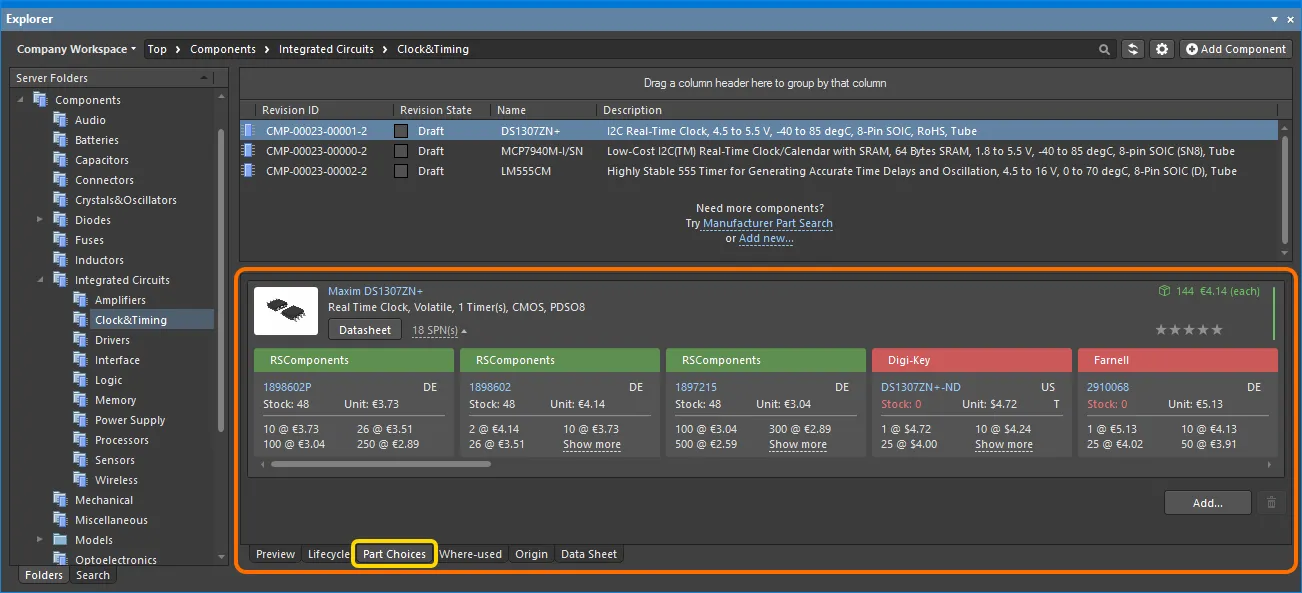Click the Logic folder icon
Image resolution: width=1302 pixels, height=593 pixels.
pyautogui.click(x=81, y=380)
